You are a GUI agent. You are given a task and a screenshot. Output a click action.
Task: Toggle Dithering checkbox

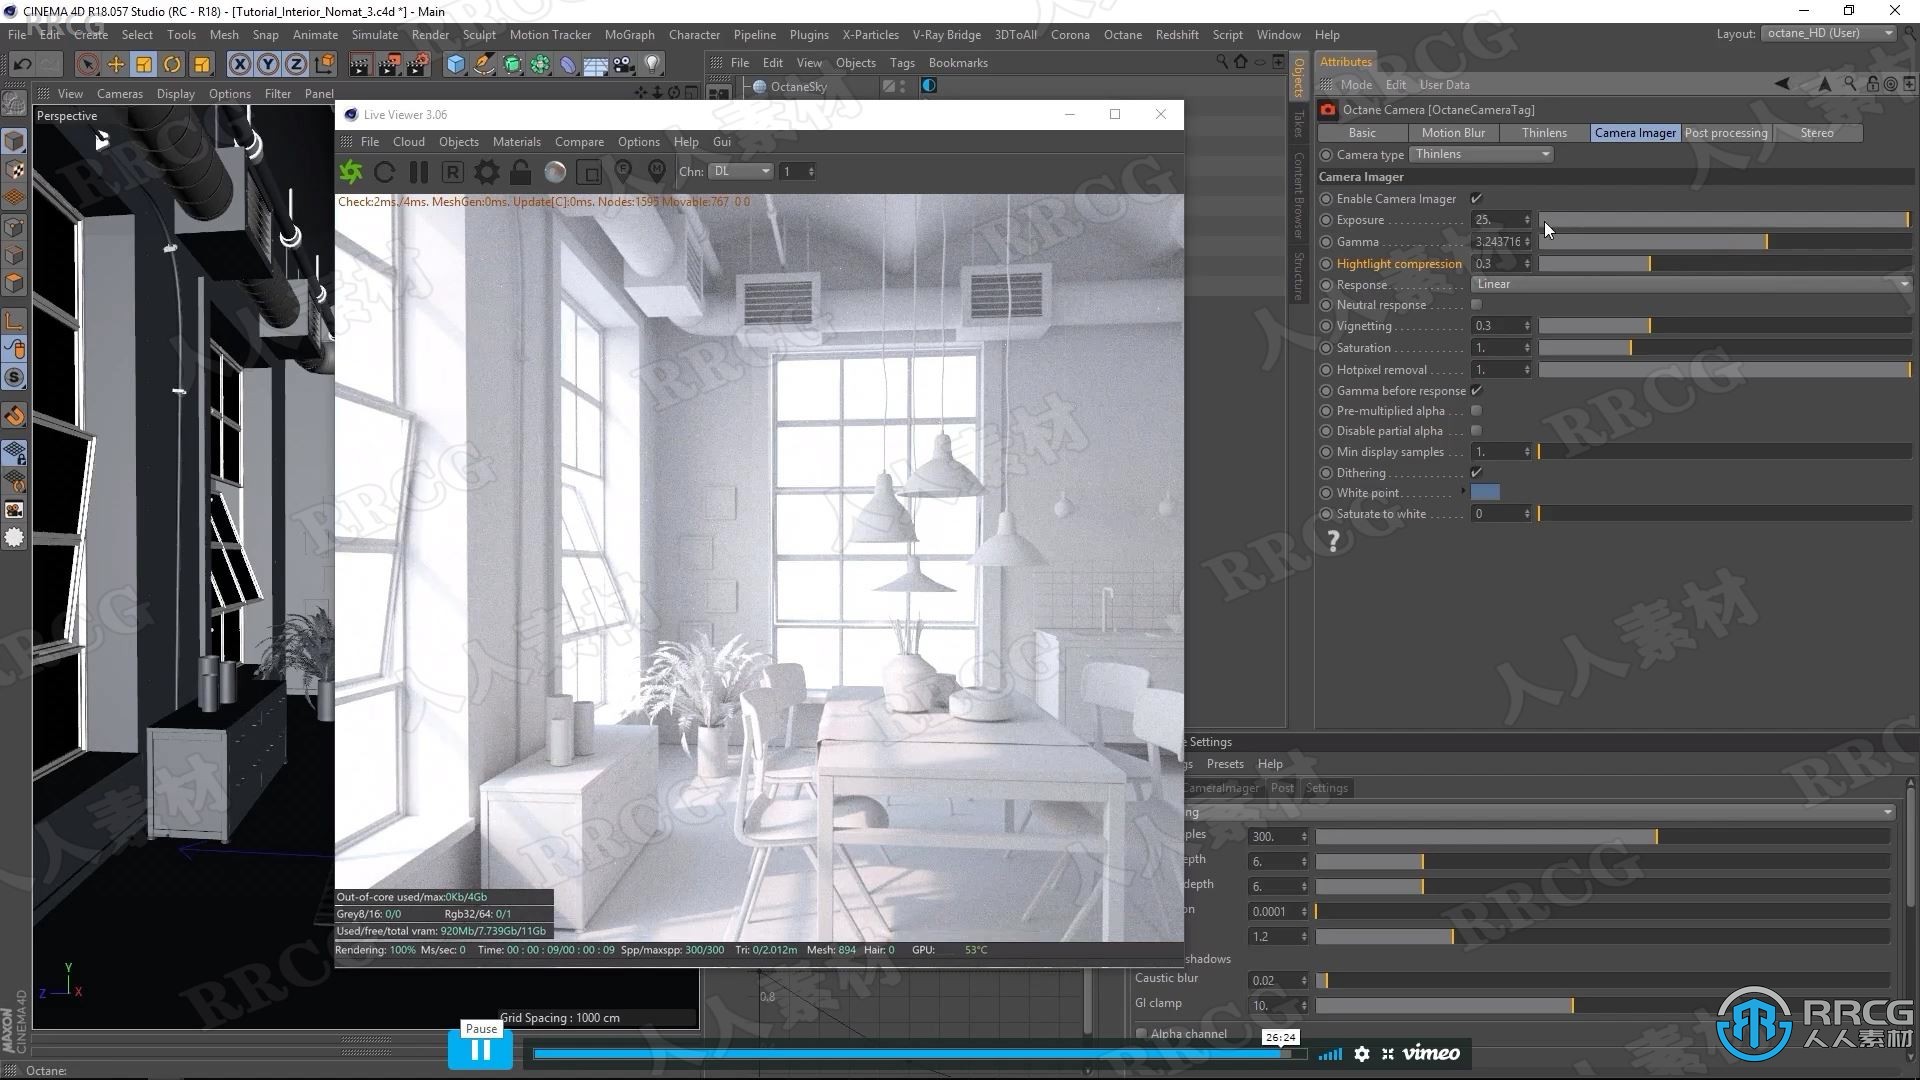pos(1476,473)
